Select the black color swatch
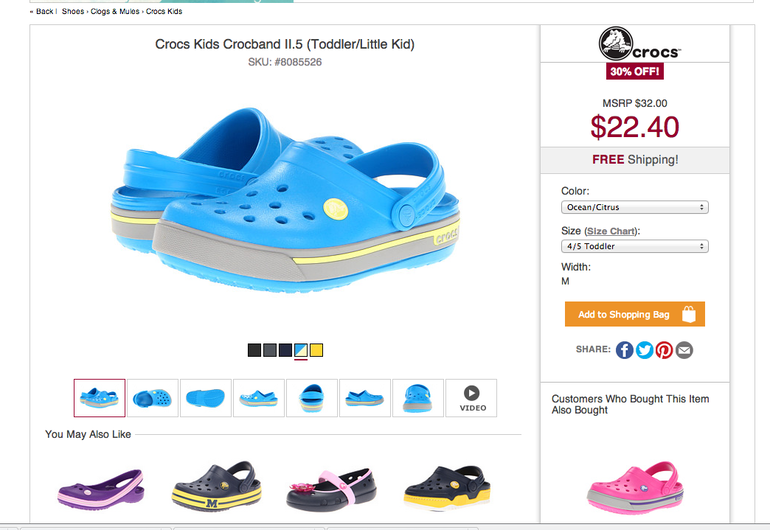Viewport: 770px width, 530px height. click(x=254, y=350)
